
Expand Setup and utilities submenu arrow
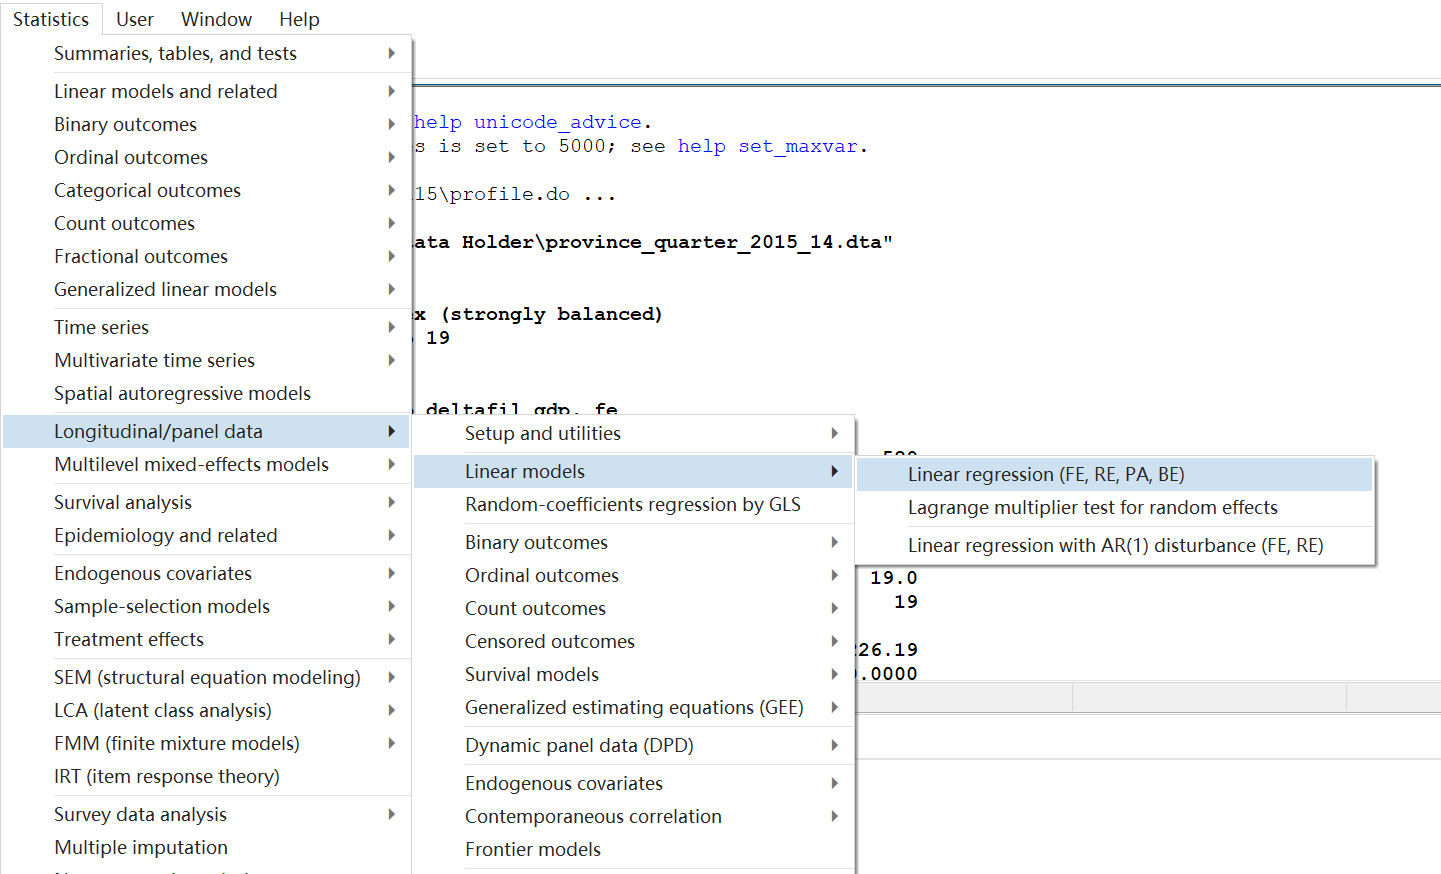pos(836,434)
